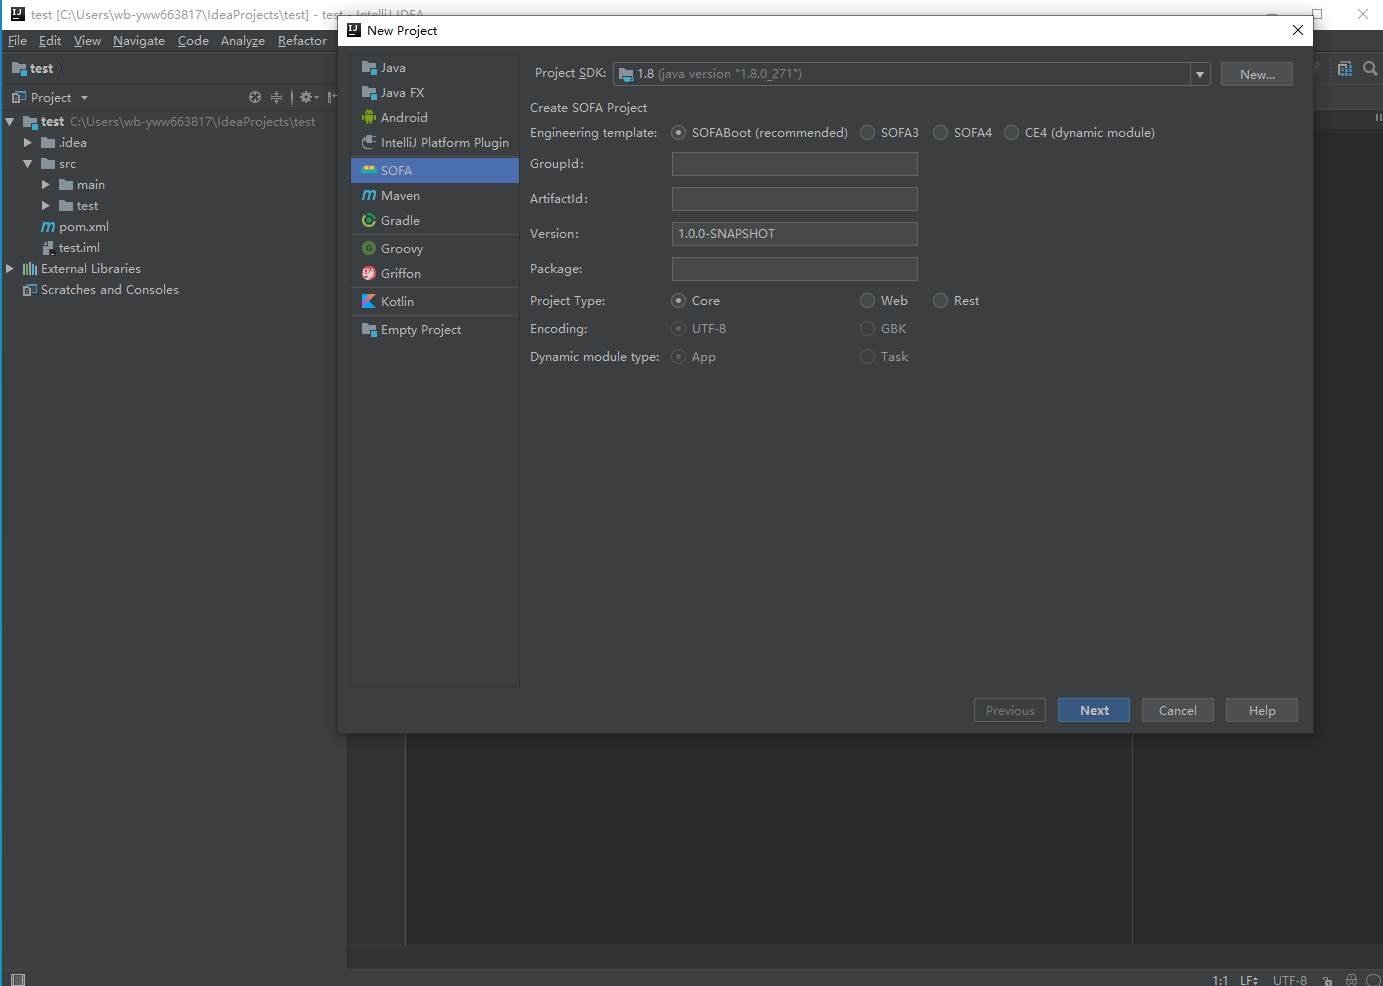Open View menu

pos(87,41)
